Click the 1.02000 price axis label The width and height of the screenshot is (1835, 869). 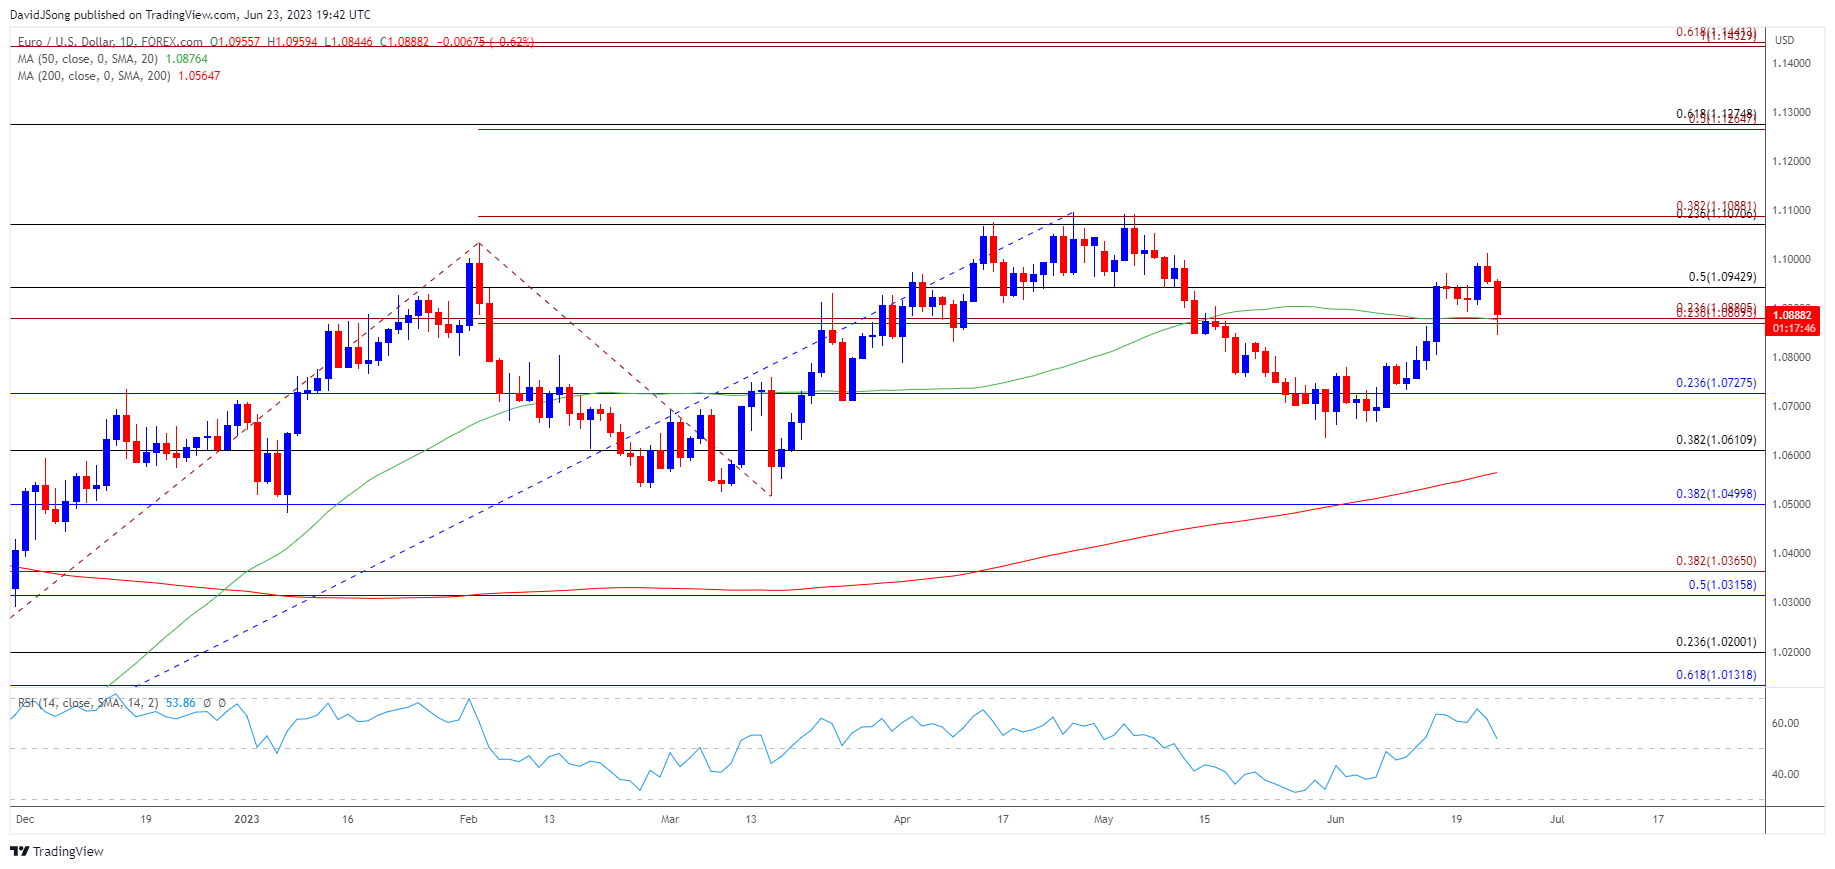point(1791,652)
